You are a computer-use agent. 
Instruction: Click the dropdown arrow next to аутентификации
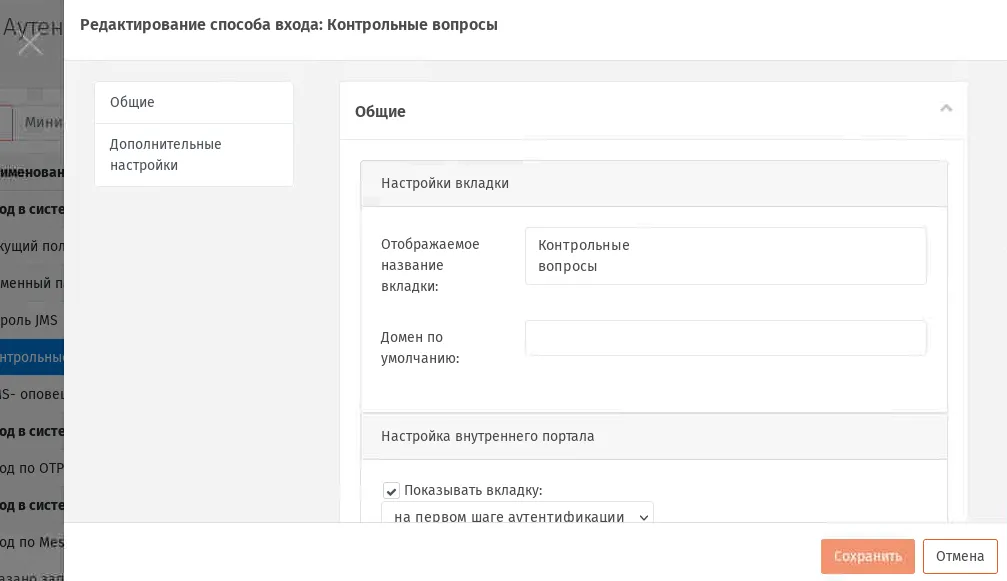(x=644, y=517)
